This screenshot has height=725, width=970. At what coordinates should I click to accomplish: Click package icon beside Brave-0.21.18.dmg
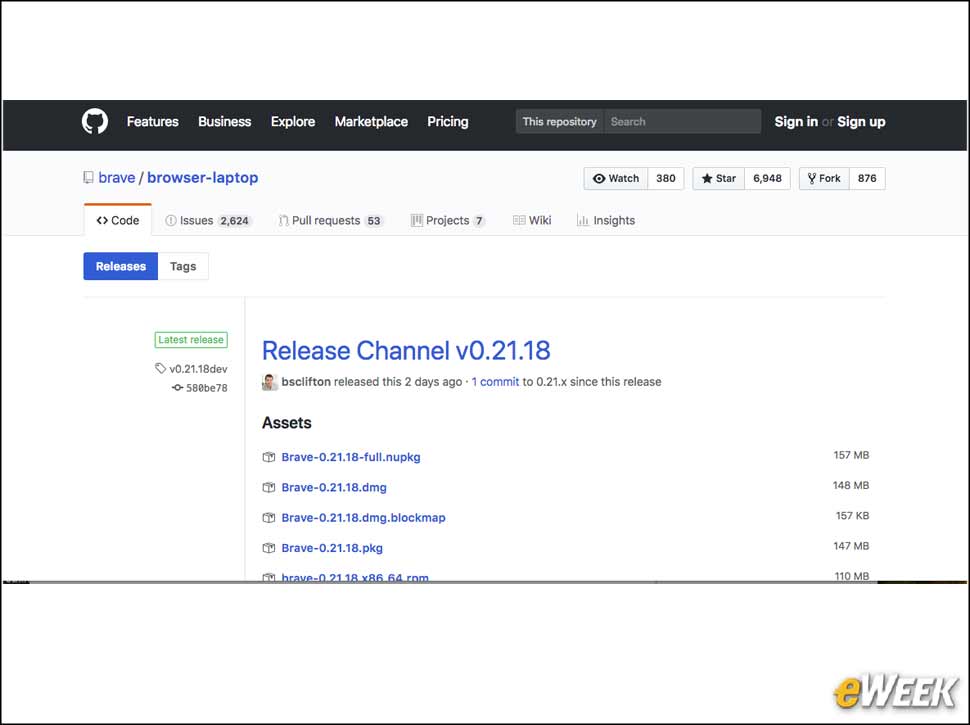coord(268,487)
